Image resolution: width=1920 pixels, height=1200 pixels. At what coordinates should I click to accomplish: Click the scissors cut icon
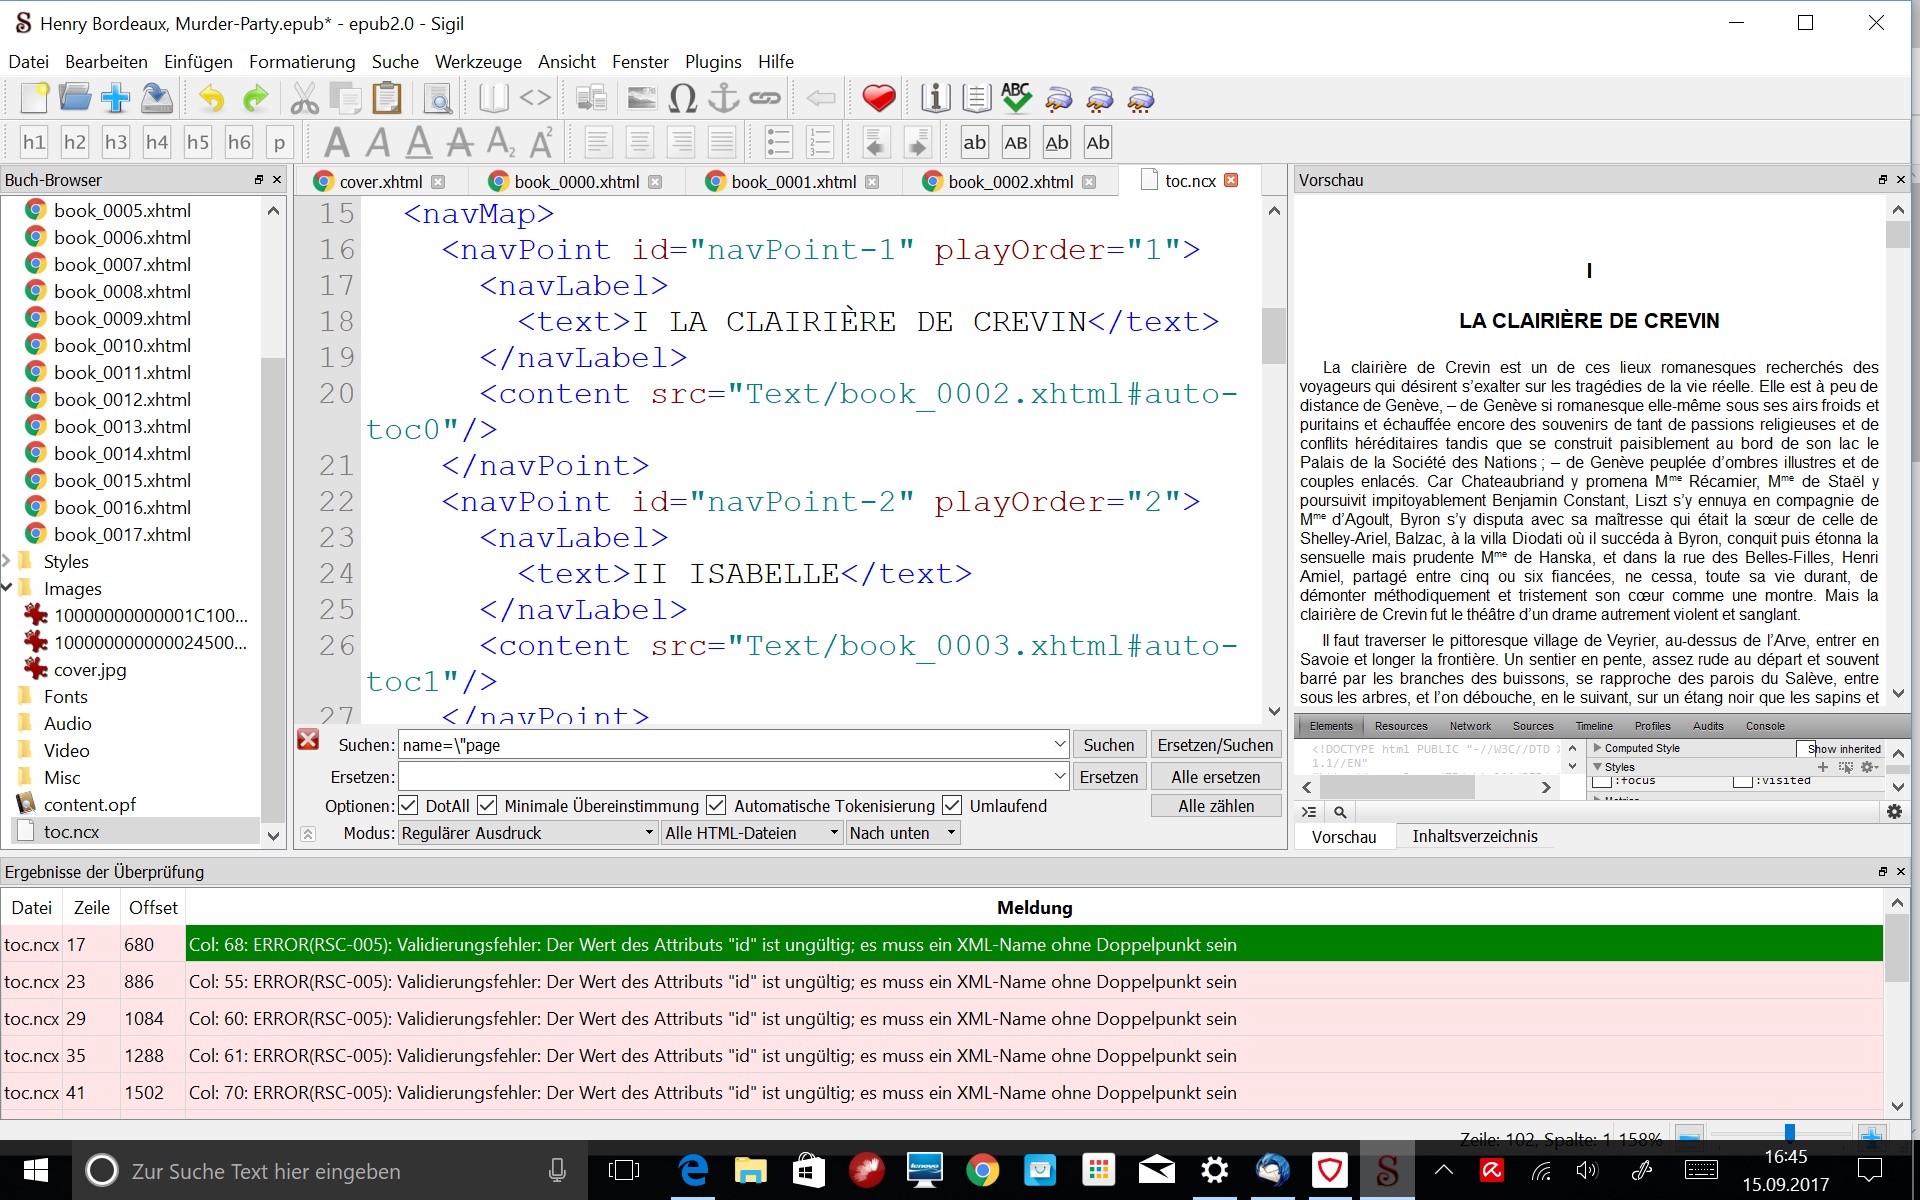[x=304, y=98]
